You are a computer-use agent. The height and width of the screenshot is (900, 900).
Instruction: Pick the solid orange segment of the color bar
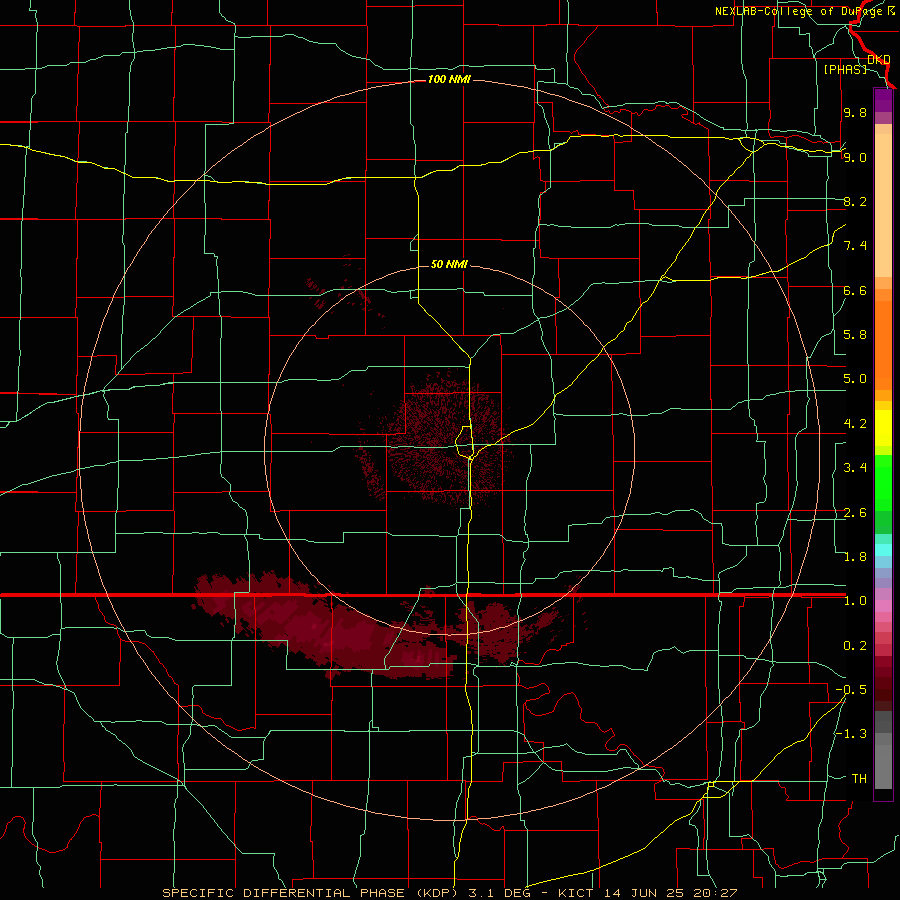click(x=883, y=346)
